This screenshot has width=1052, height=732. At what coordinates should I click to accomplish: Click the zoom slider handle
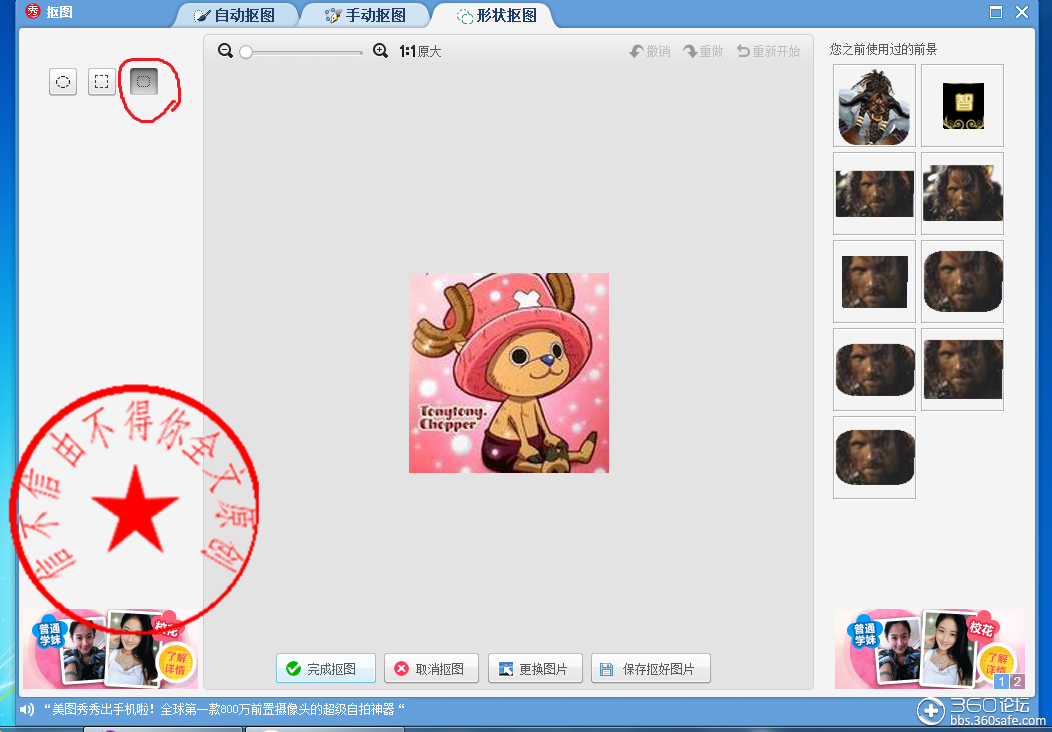click(246, 52)
